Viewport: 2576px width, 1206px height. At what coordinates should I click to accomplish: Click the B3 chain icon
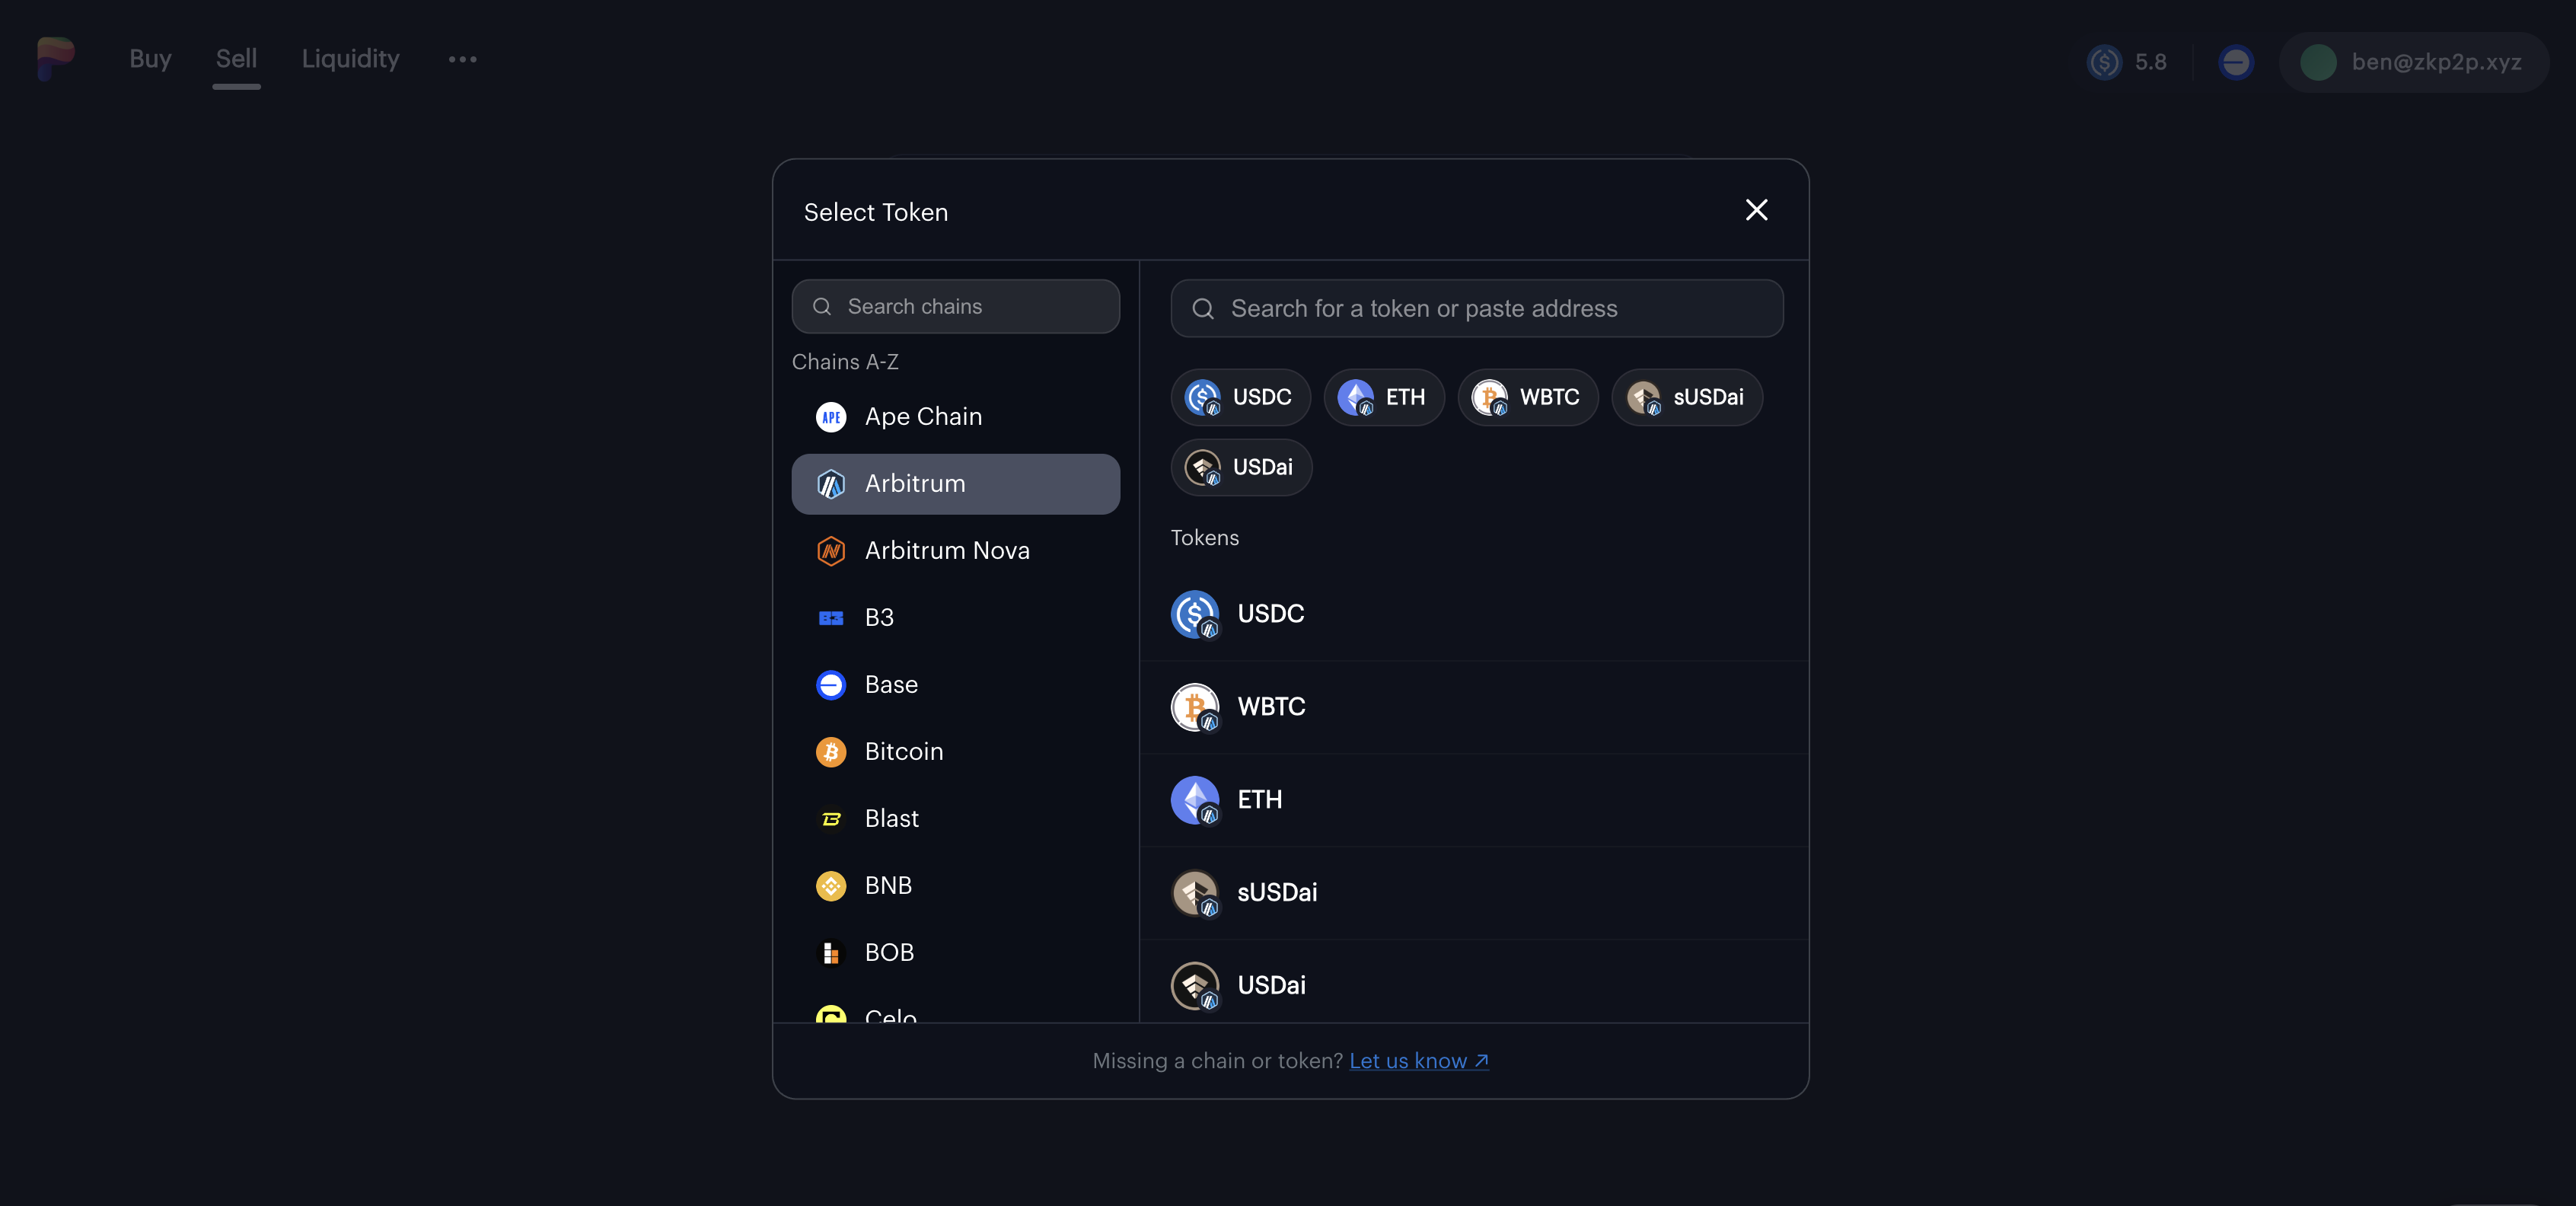pyautogui.click(x=830, y=618)
